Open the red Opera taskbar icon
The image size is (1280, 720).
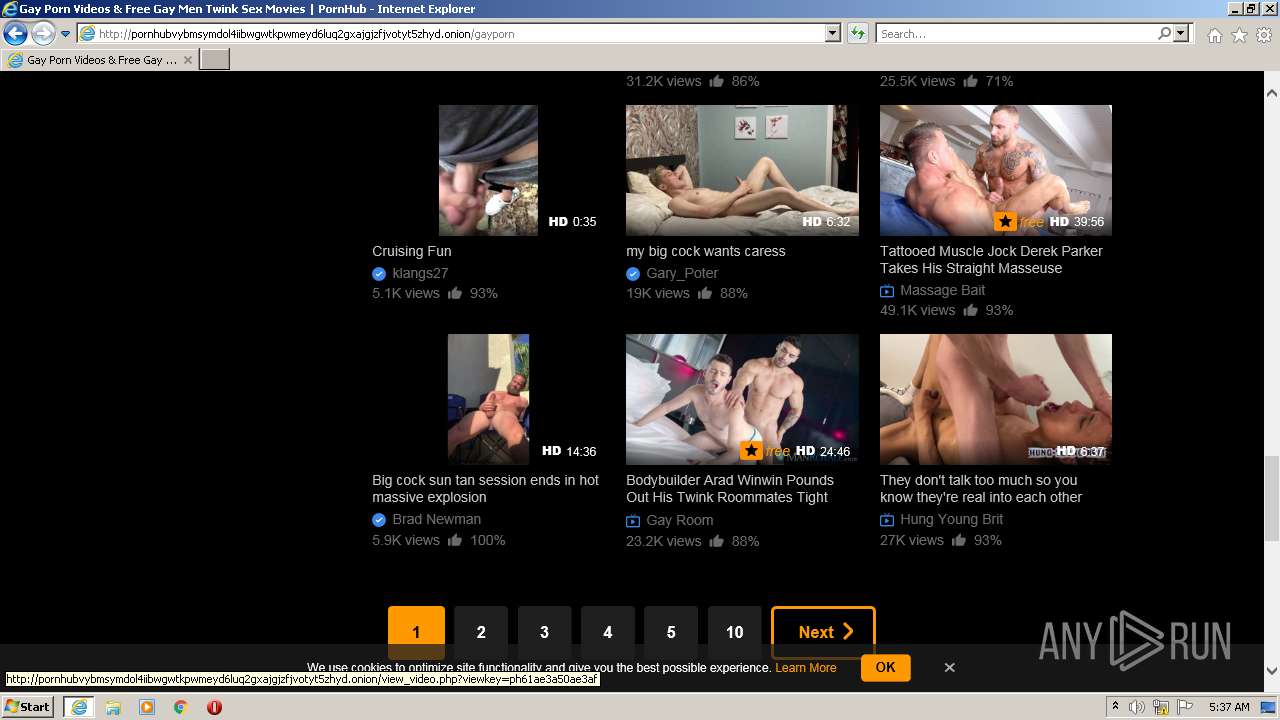click(214, 707)
